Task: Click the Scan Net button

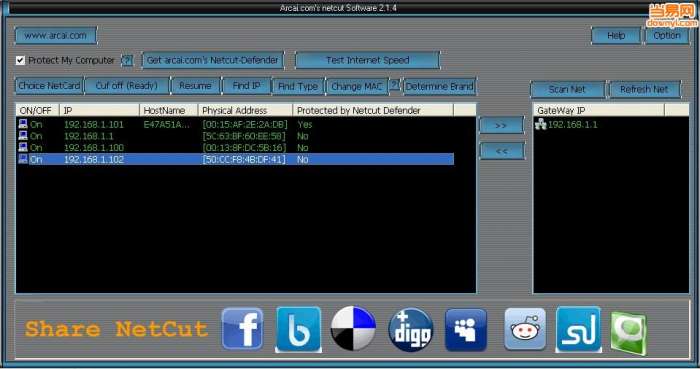Action: click(x=567, y=89)
